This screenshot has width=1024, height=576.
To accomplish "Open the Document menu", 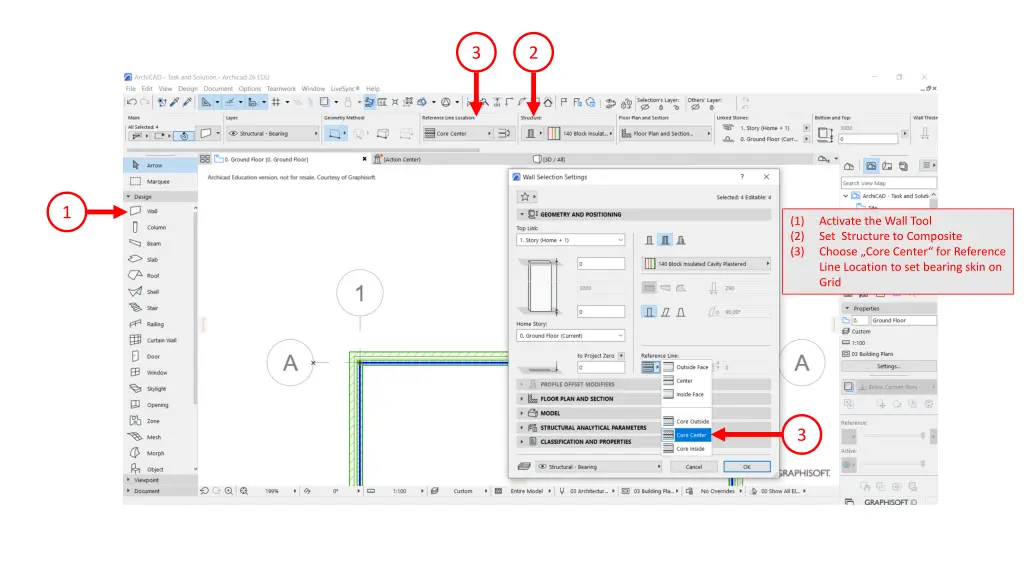I will click(217, 89).
